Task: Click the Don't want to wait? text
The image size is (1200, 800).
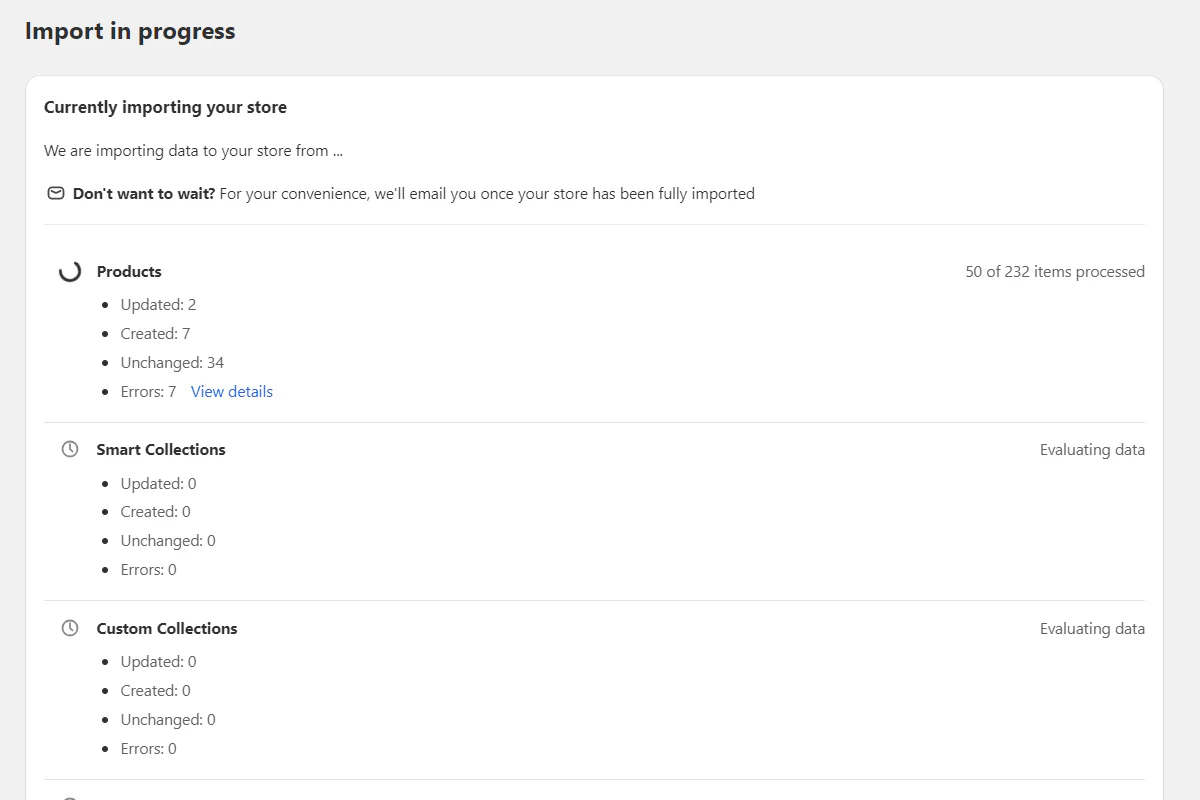Action: 144,194
